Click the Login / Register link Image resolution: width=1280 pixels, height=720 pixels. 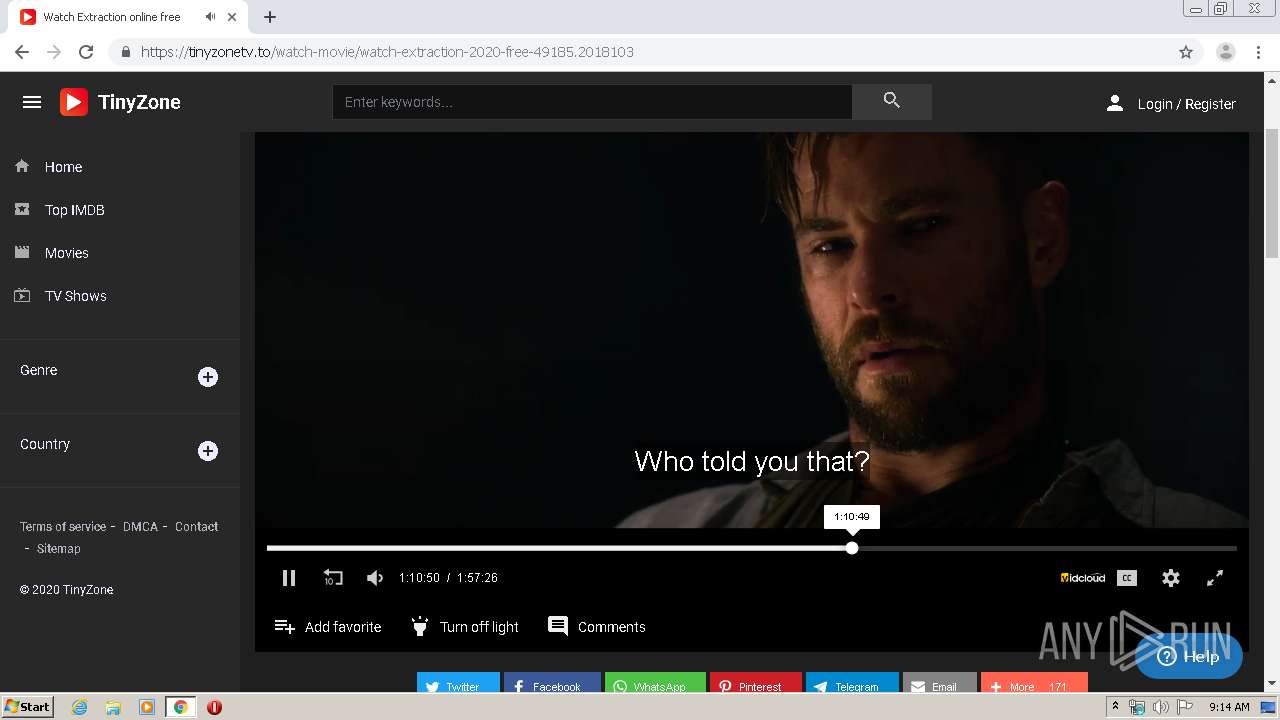point(1170,103)
